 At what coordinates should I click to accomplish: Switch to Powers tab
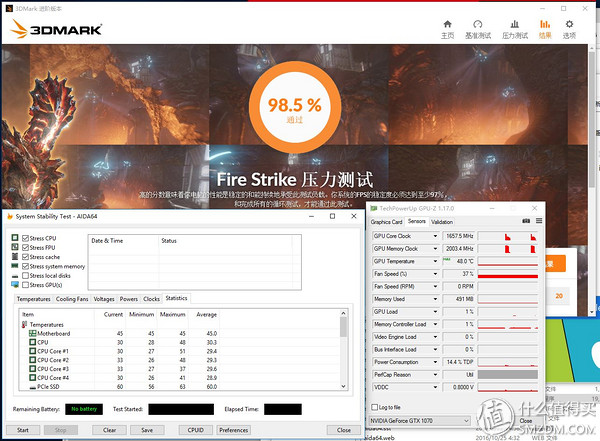[x=129, y=299]
